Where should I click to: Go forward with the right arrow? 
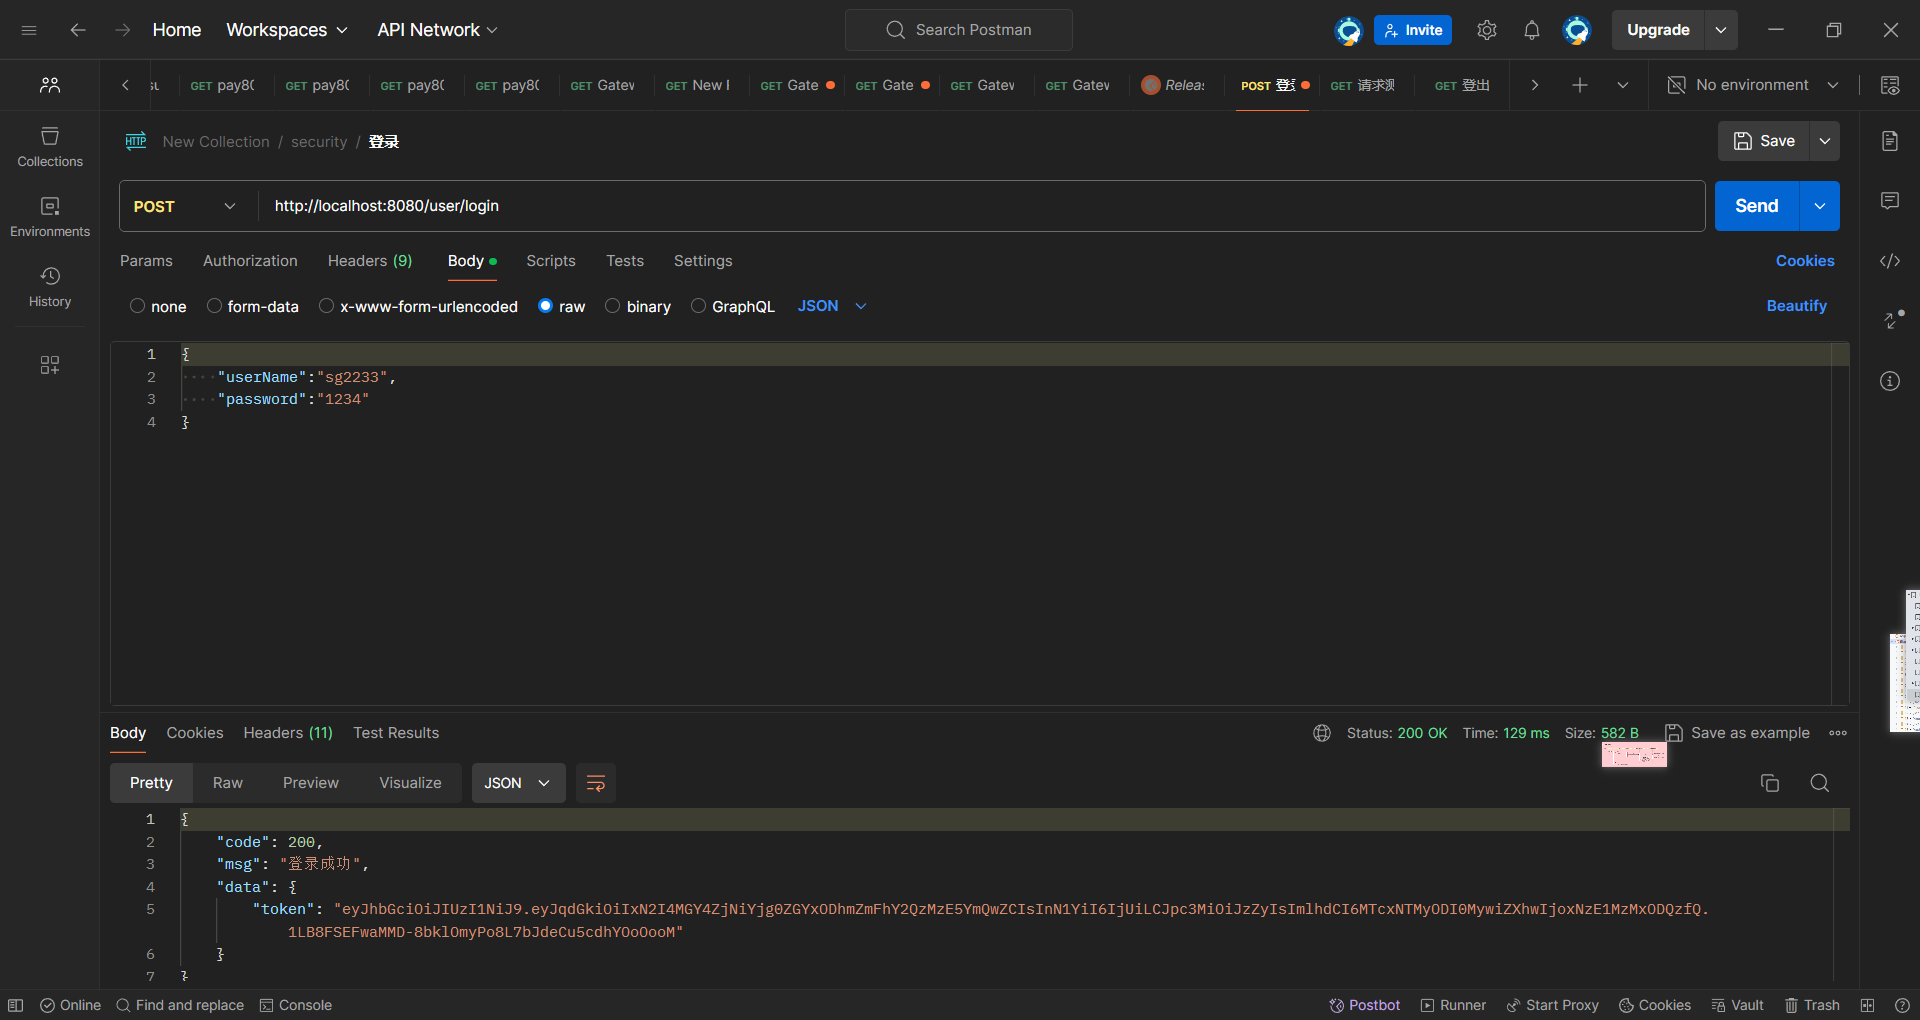[122, 30]
